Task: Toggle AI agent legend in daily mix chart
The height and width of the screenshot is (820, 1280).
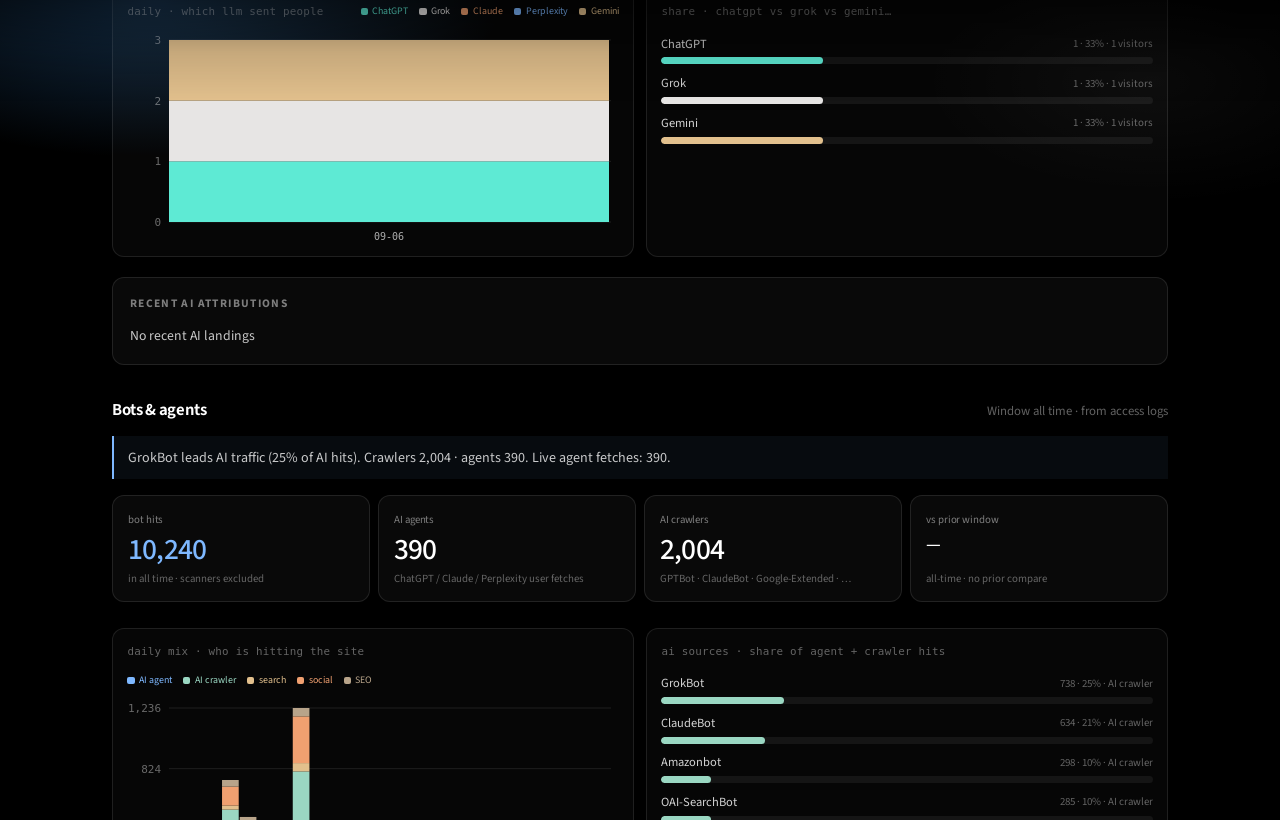Action: tap(150, 680)
